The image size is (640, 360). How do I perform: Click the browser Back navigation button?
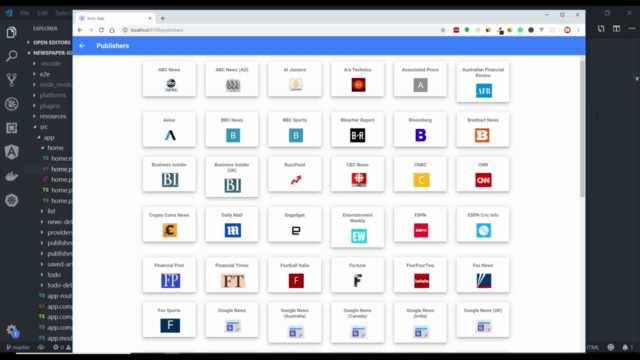(80, 30)
